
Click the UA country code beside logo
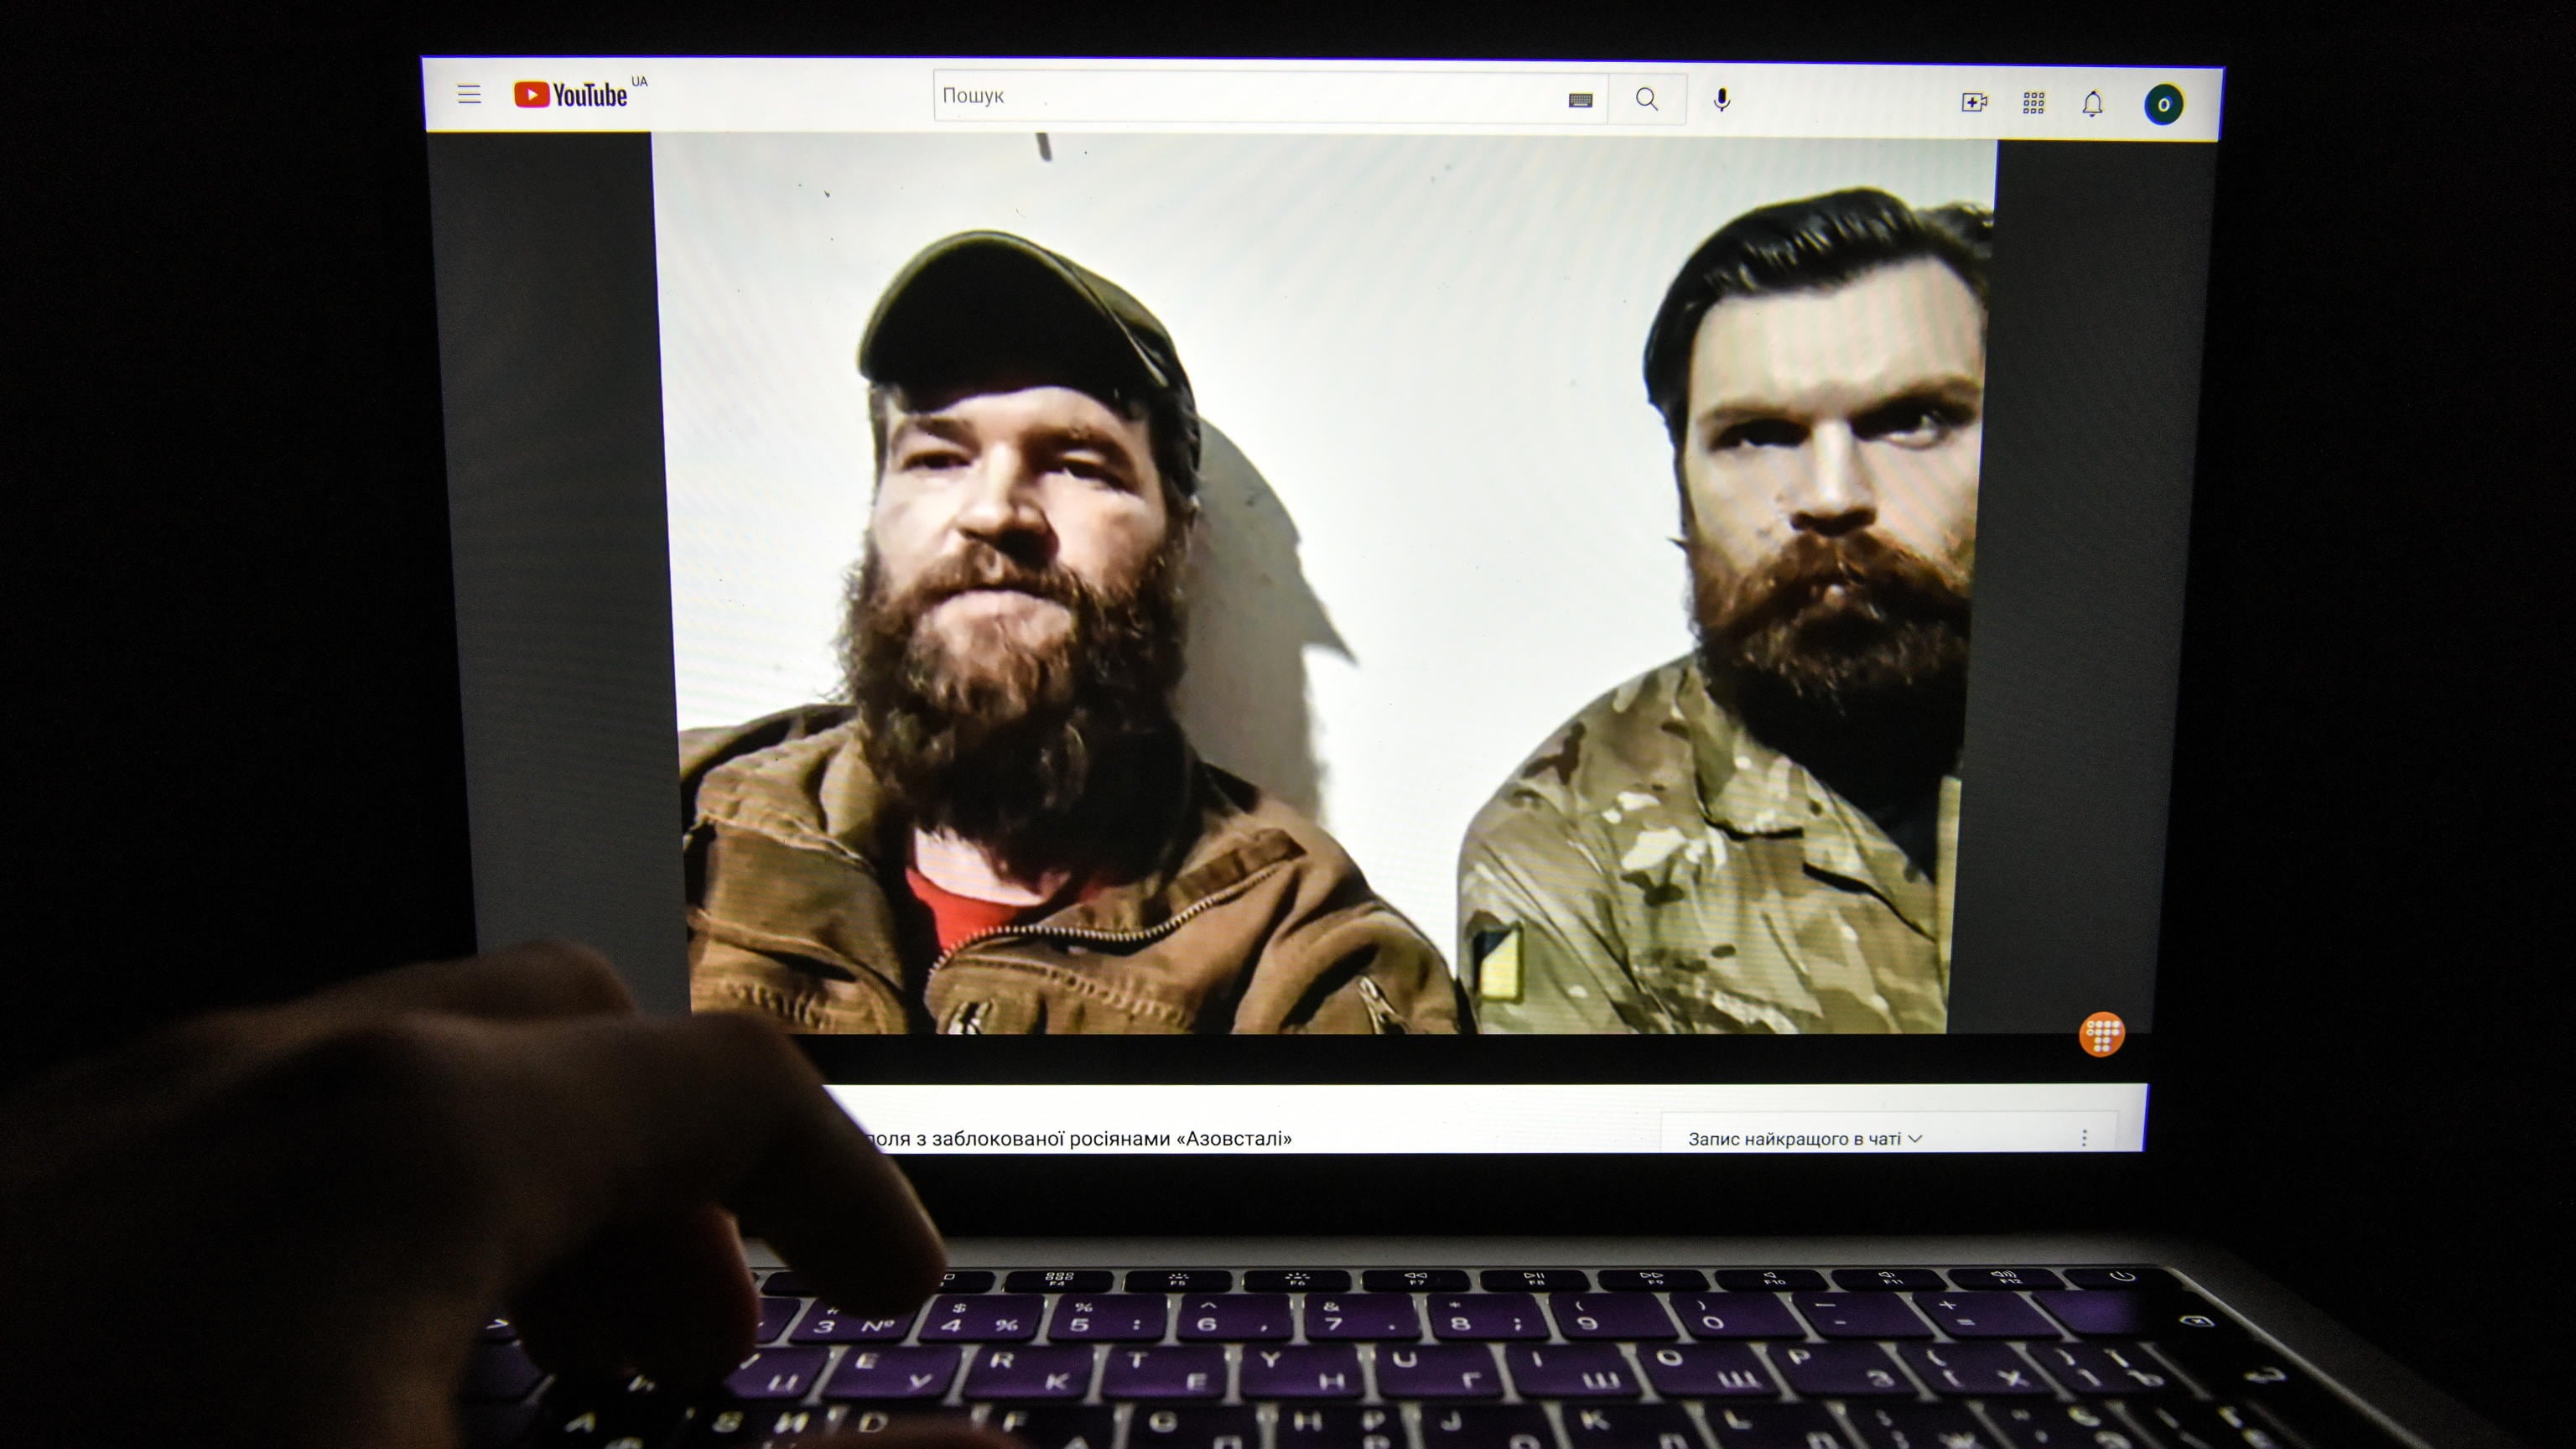pos(640,82)
